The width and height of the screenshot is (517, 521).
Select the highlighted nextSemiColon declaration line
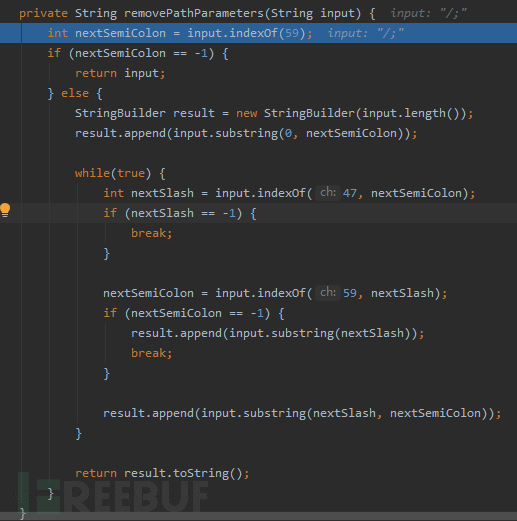[x=258, y=33]
